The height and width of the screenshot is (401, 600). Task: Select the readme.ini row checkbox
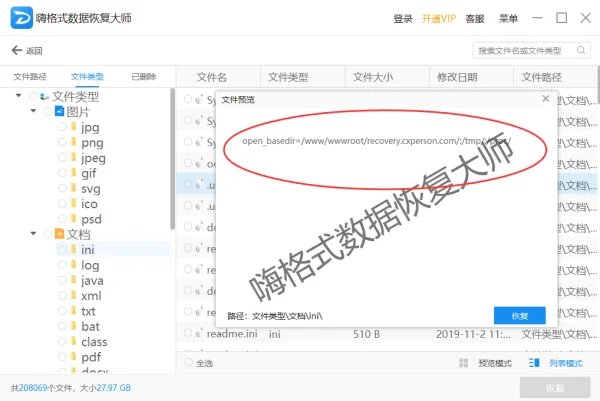(188, 333)
